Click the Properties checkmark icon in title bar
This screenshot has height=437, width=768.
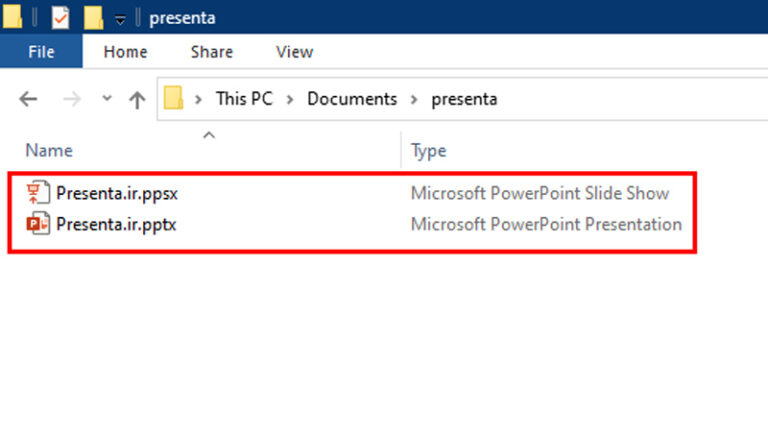tap(59, 17)
